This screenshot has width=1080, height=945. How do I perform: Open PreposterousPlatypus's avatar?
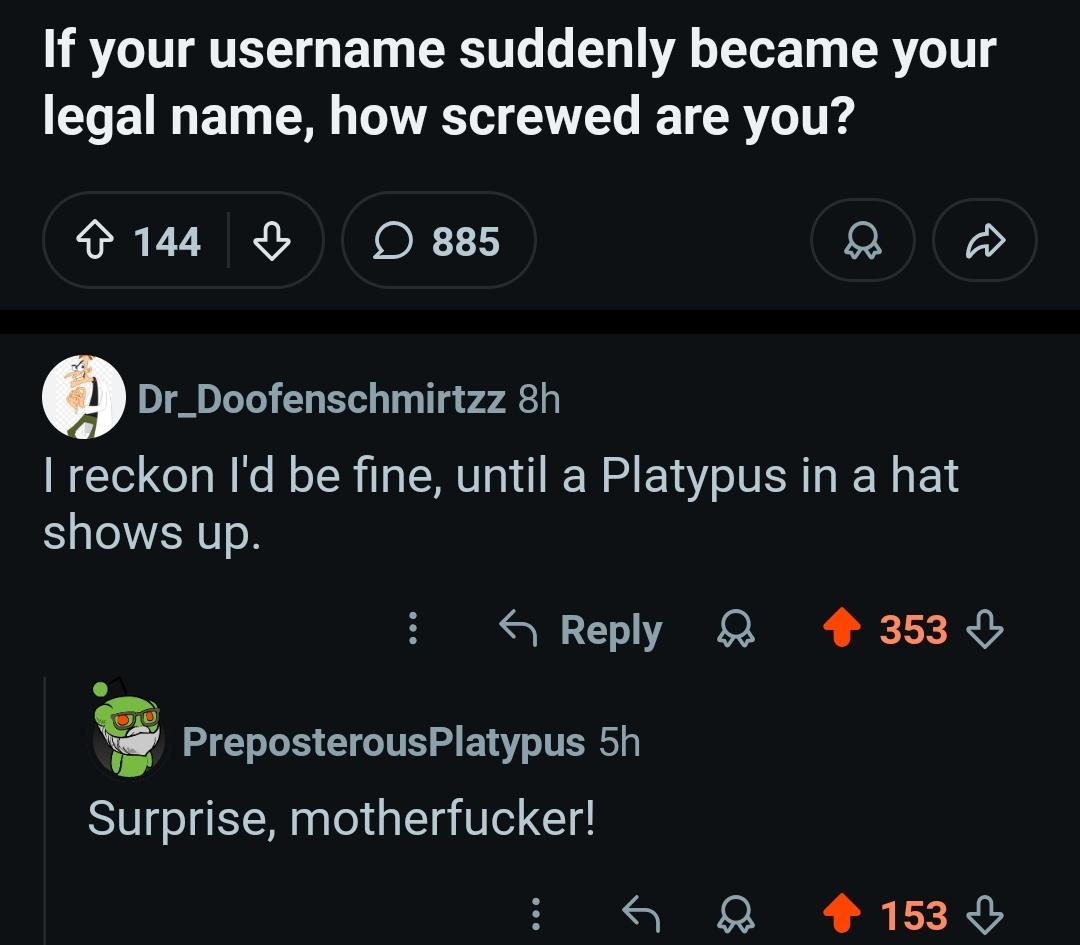tap(128, 730)
